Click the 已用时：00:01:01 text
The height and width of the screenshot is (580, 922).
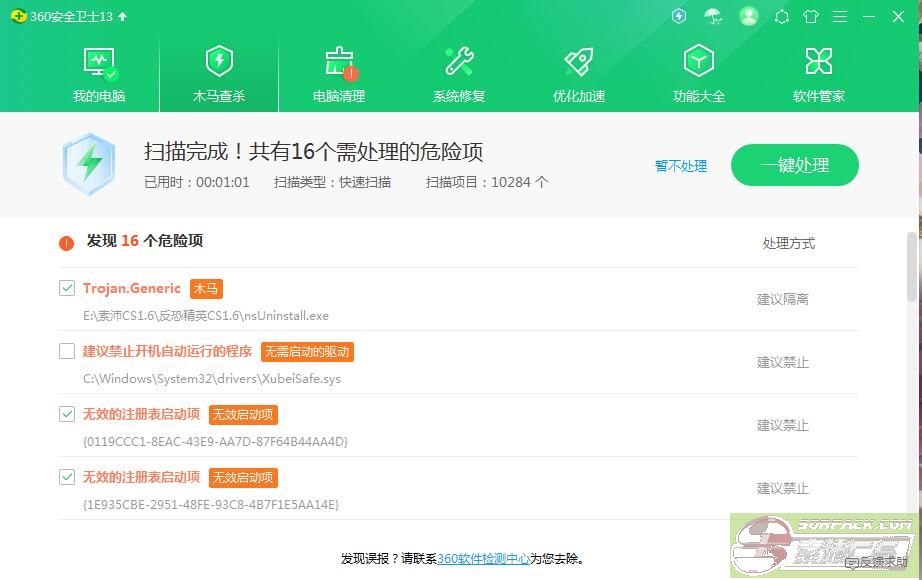point(197,182)
